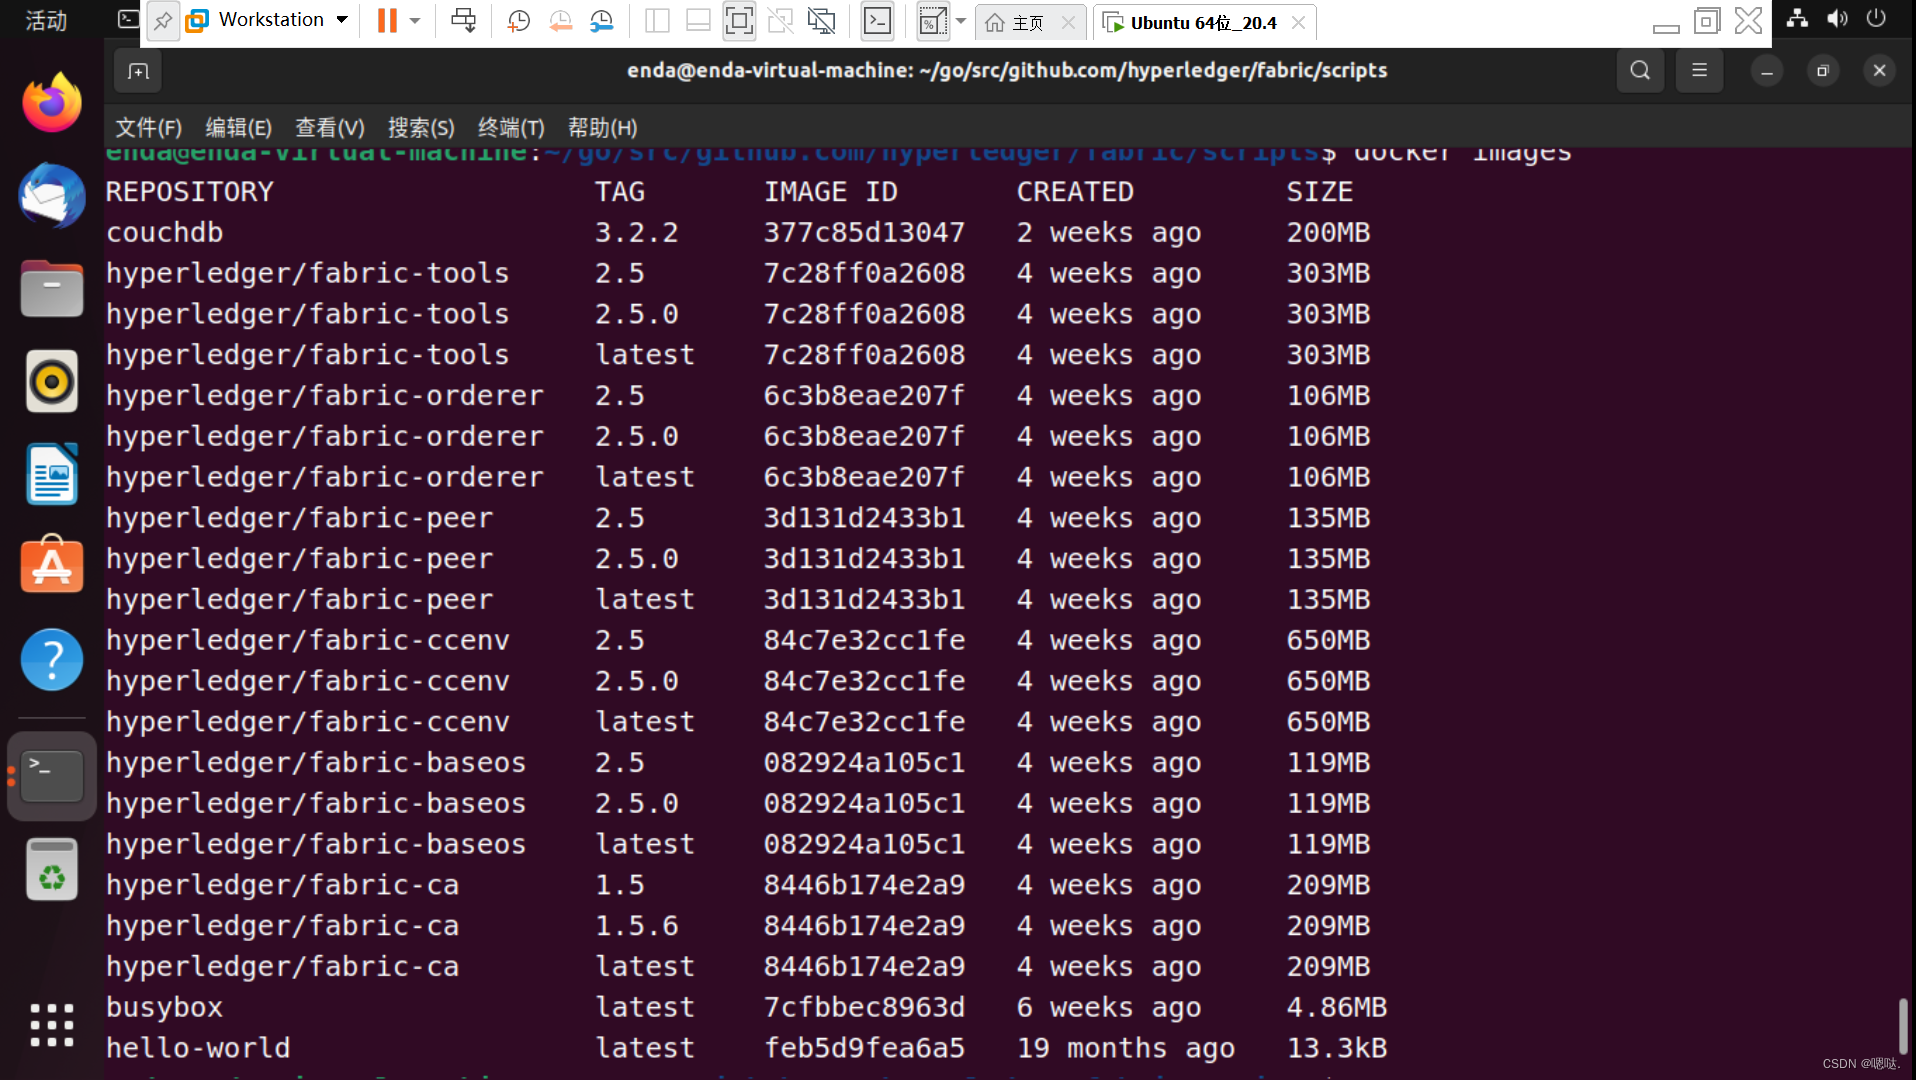Click the CREATED column header
The image size is (1916, 1080).
[x=1075, y=191]
